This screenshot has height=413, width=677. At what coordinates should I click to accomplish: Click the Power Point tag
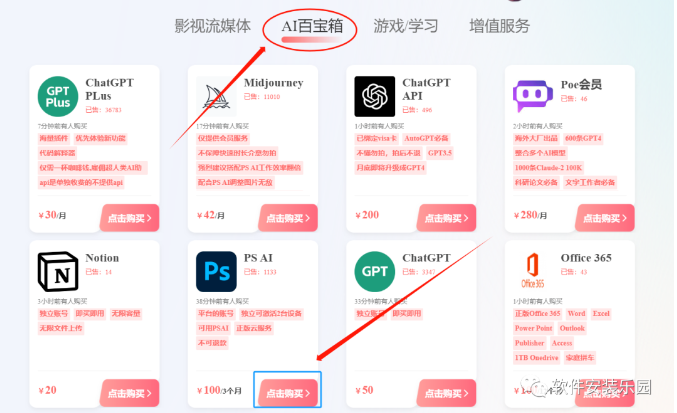[534, 328]
